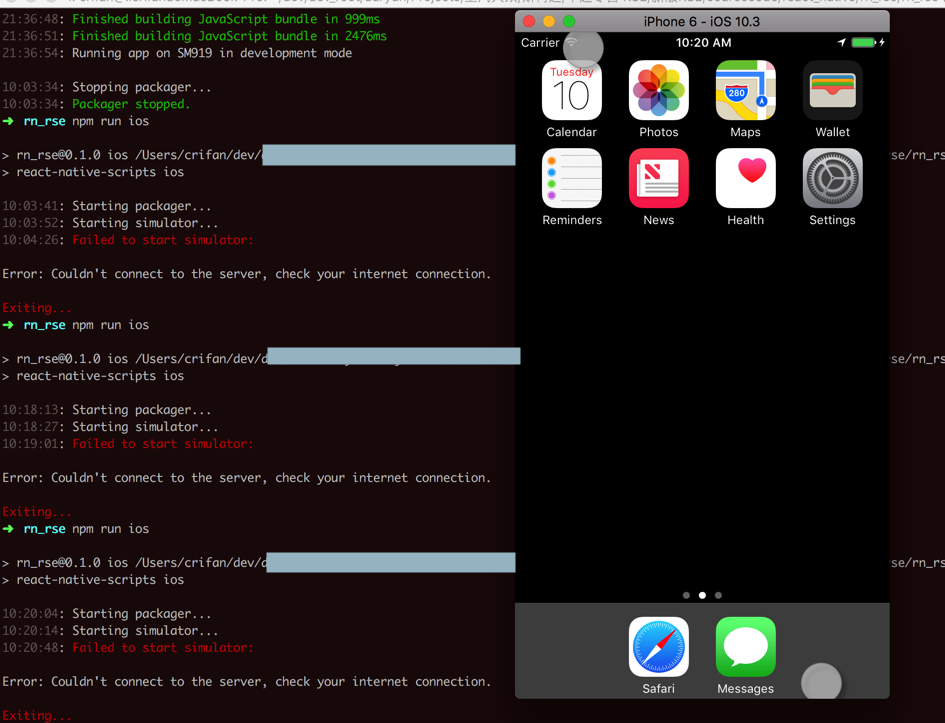The image size is (945, 723).
Task: Open the Wallet app
Action: point(832,90)
